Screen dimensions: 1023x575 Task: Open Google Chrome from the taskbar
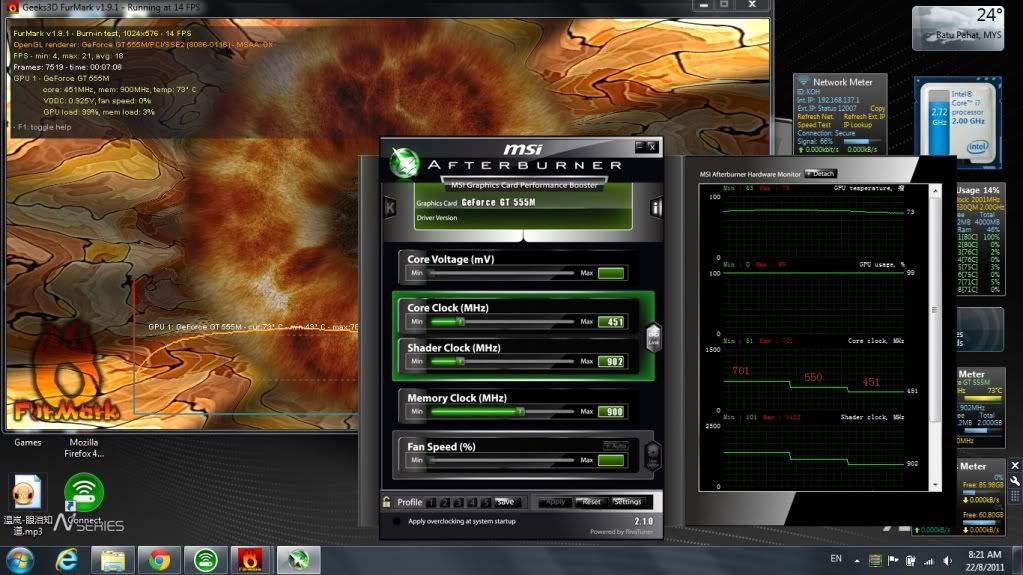(x=158, y=561)
